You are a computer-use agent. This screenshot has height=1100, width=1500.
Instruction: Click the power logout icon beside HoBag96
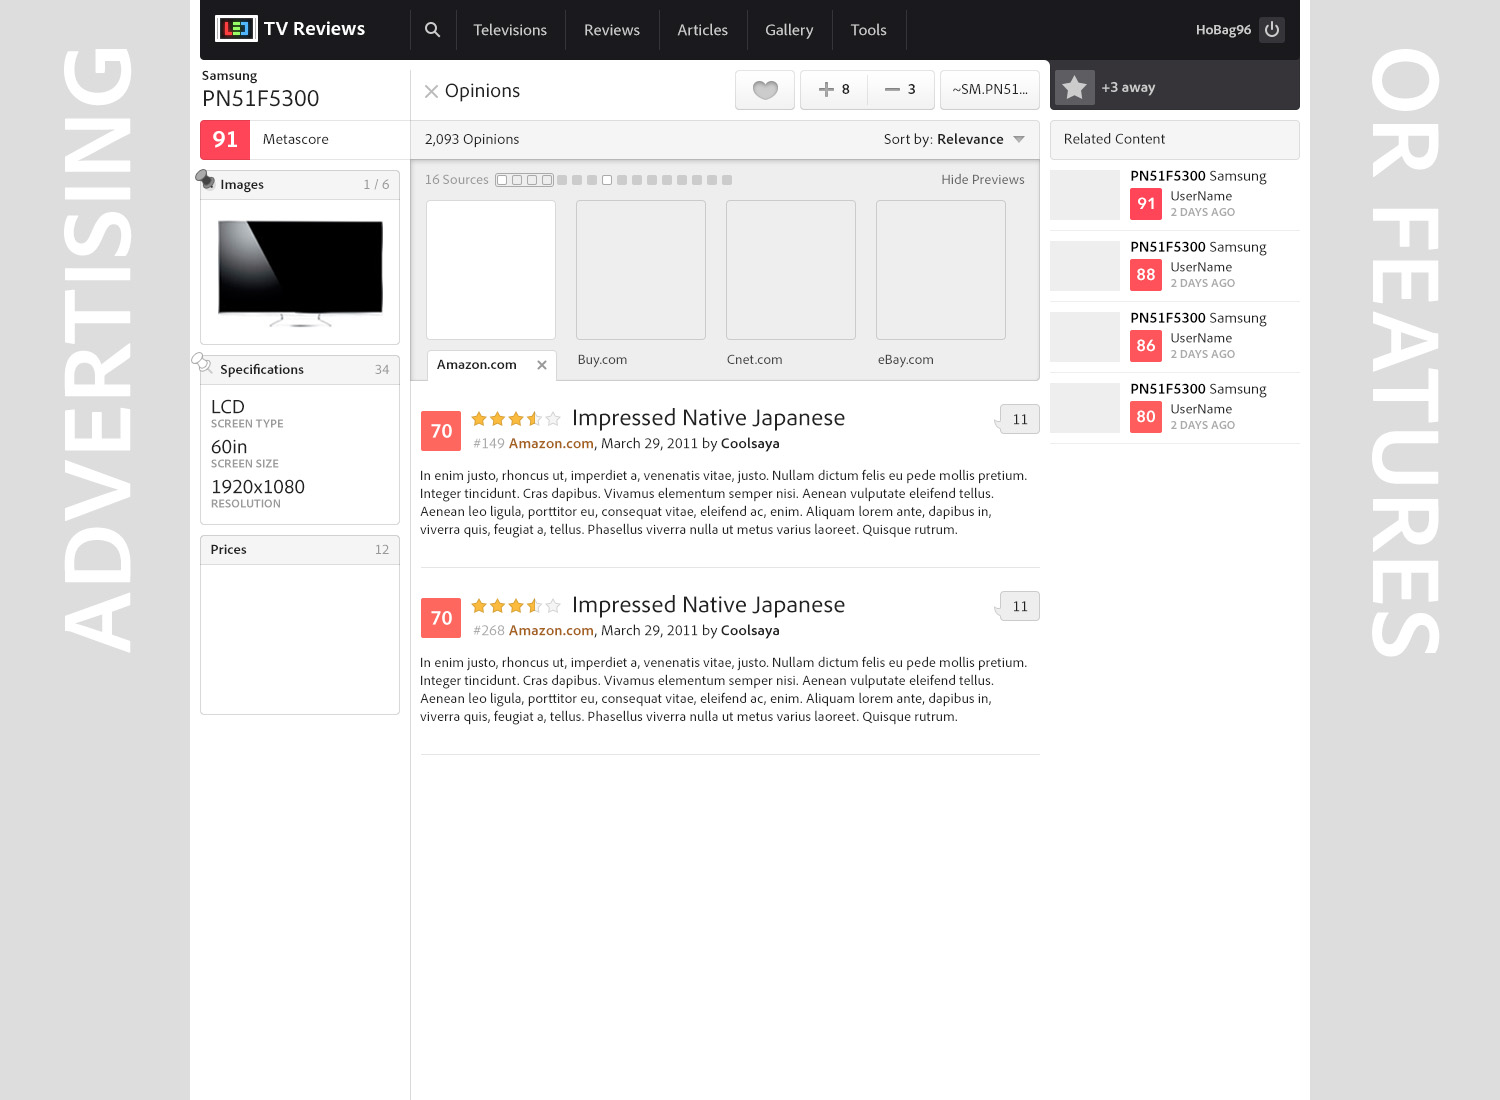pos(1272,30)
